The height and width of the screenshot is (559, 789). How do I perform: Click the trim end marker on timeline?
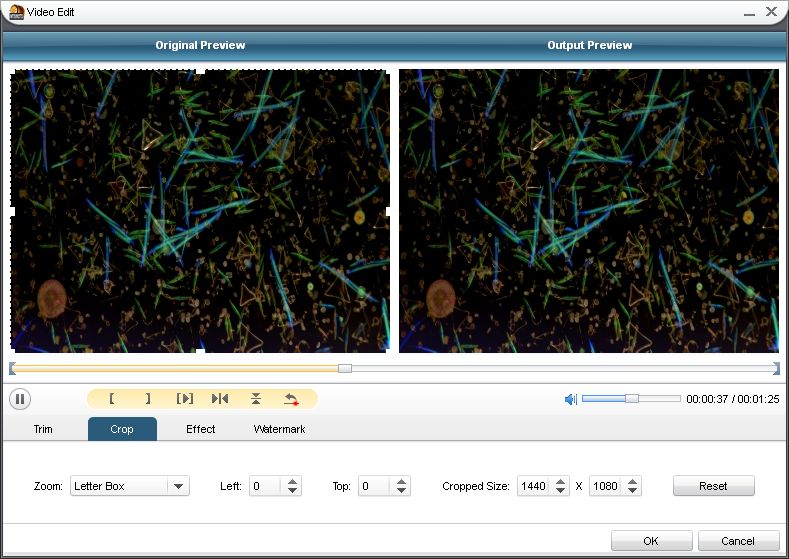point(776,369)
